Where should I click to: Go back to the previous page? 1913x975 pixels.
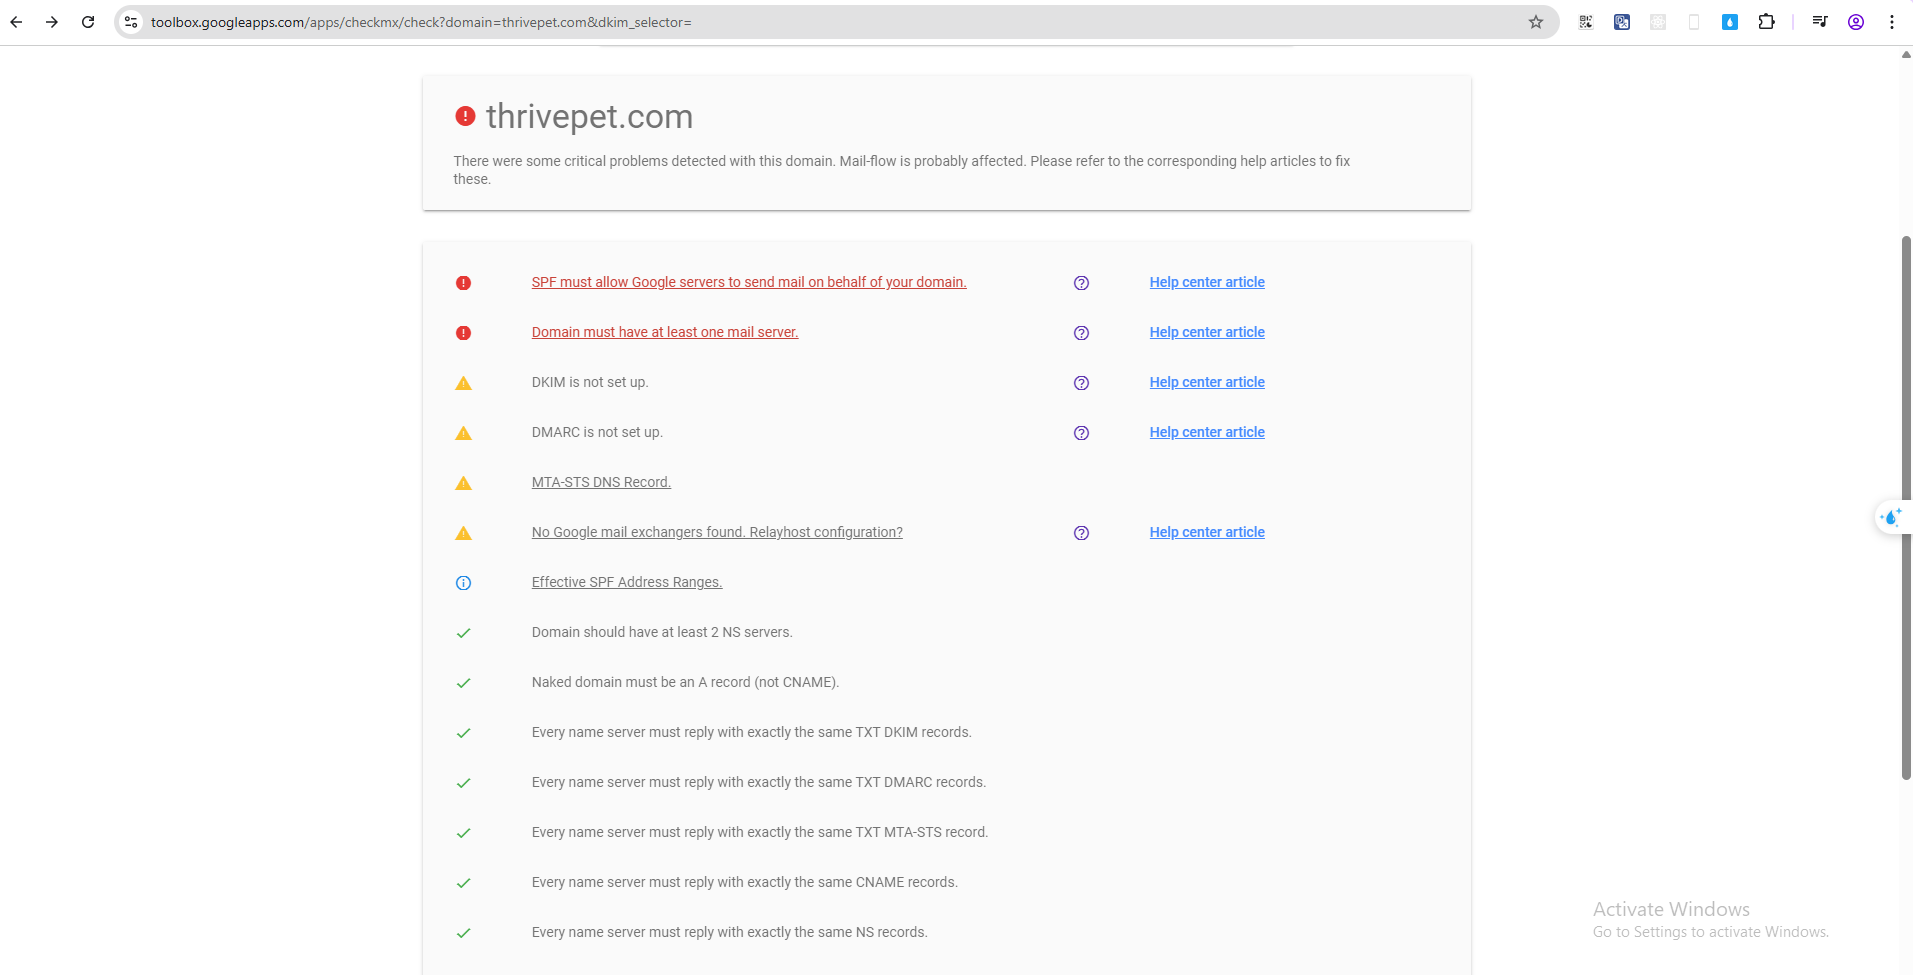coord(16,22)
